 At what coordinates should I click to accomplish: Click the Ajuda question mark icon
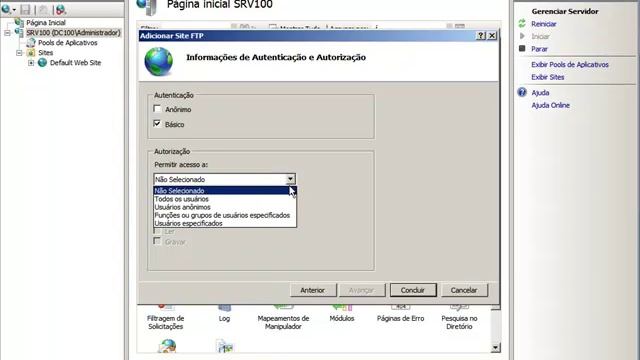click(x=522, y=92)
